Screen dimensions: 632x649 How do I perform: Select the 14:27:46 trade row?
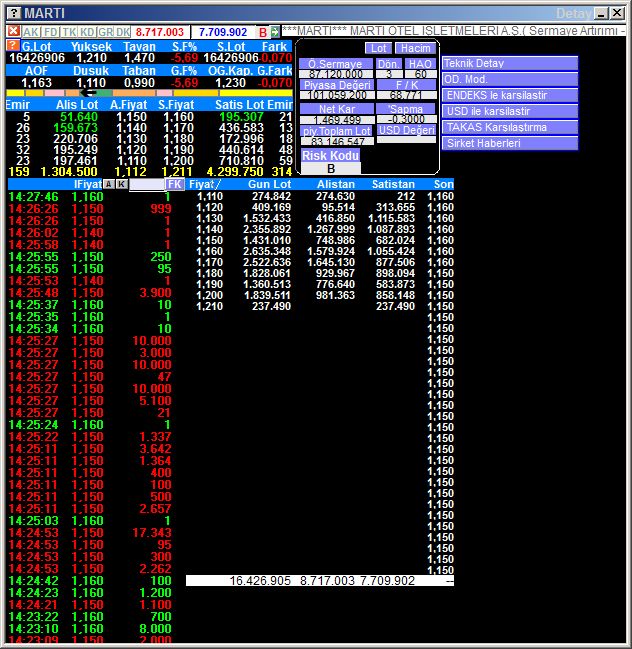coord(90,197)
